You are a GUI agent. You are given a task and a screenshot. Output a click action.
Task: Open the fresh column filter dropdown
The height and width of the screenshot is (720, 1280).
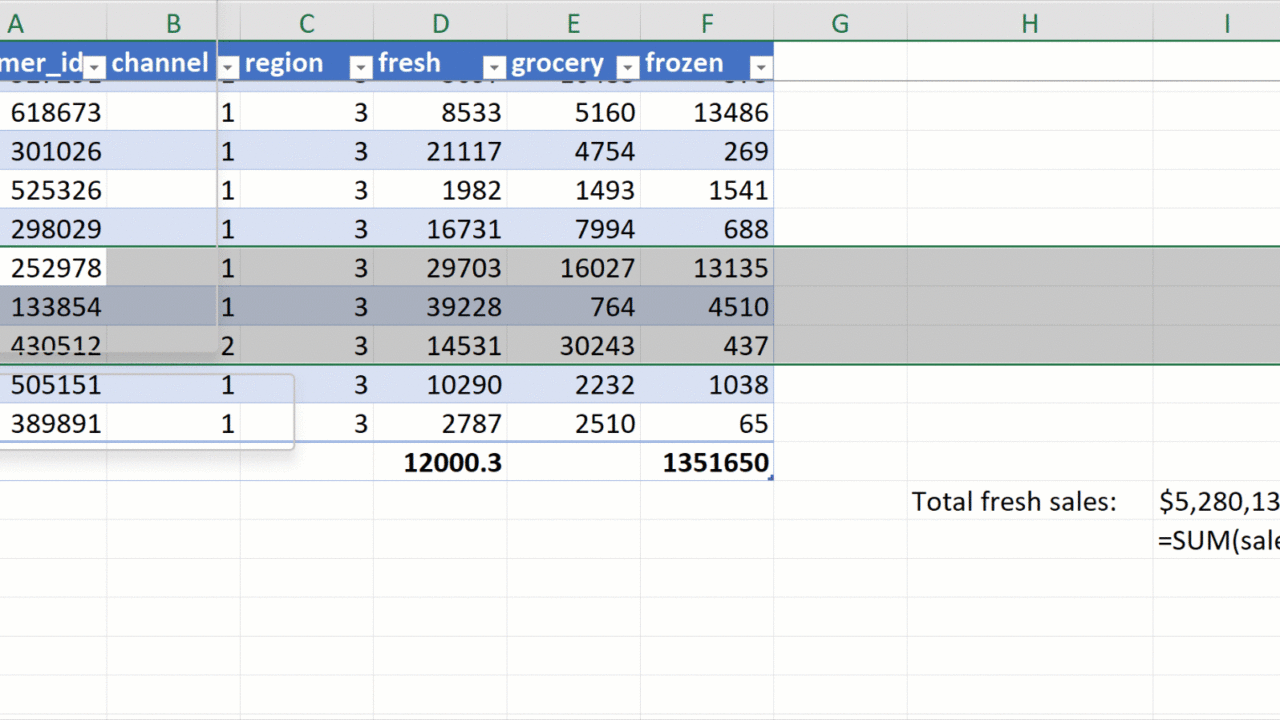tap(494, 67)
